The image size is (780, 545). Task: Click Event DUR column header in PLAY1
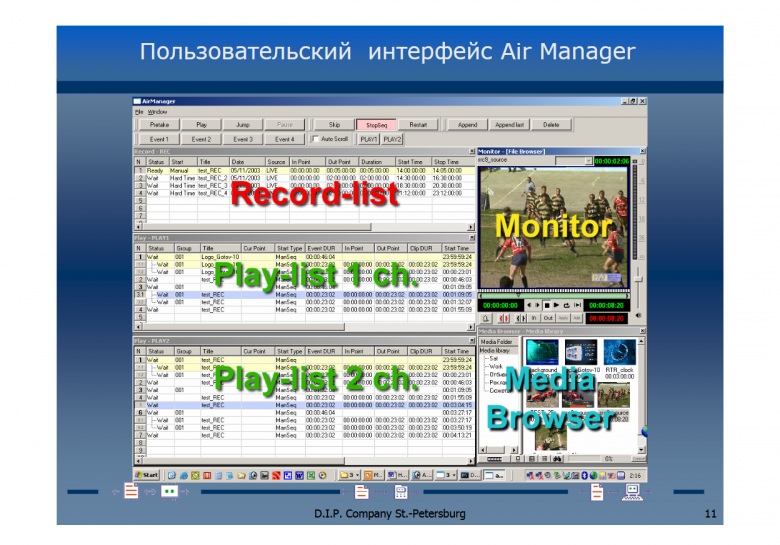(323, 248)
